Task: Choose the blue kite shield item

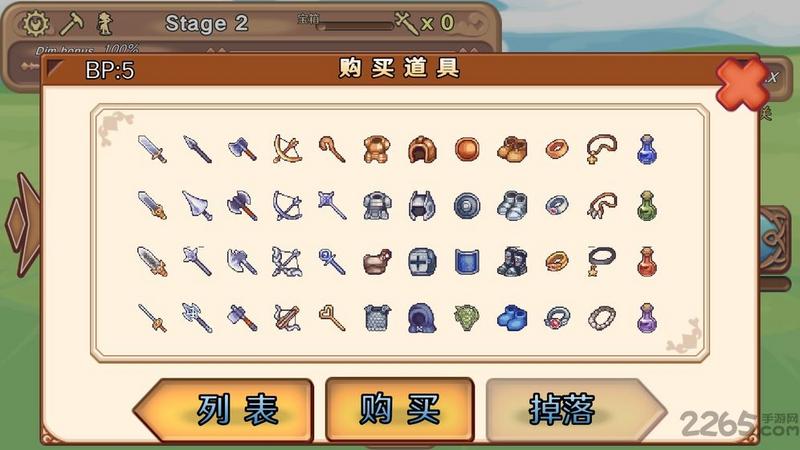Action: pyautogui.click(x=467, y=262)
